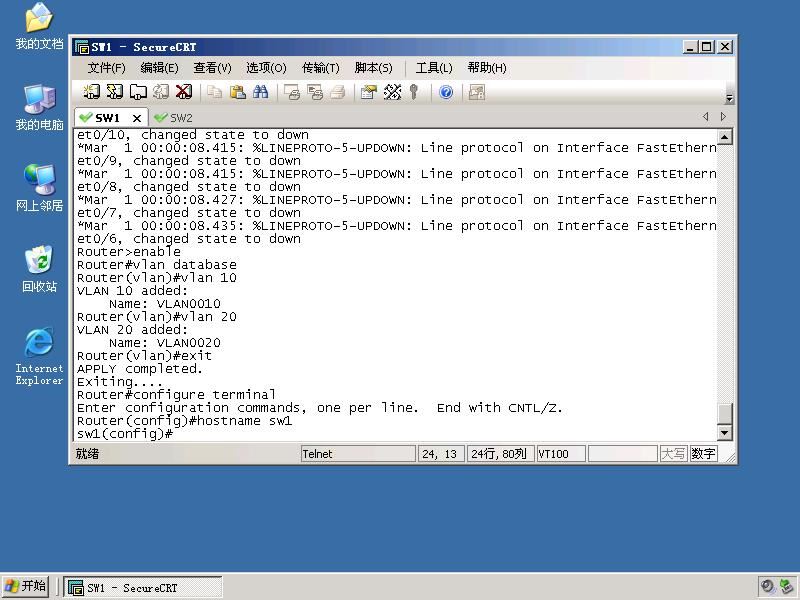This screenshot has width=800, height=600.
Task: Close the SW1 tab with its X
Action: (137, 118)
